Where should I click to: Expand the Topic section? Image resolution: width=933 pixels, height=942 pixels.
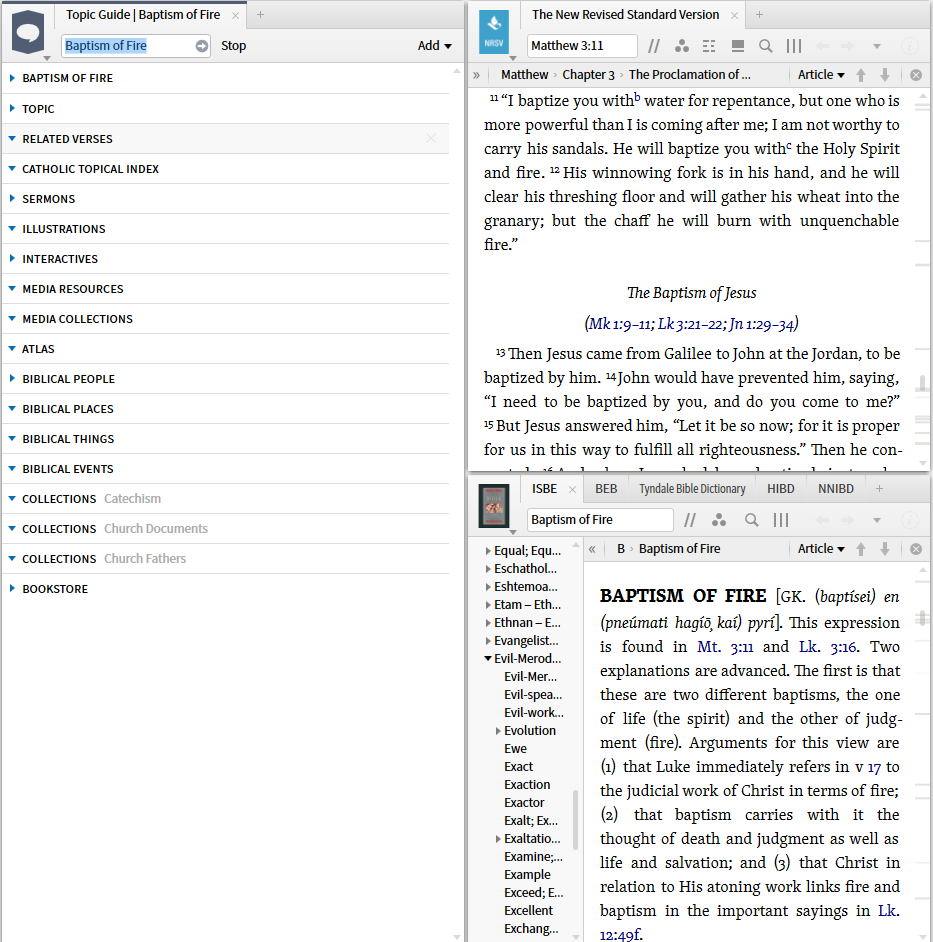point(12,109)
